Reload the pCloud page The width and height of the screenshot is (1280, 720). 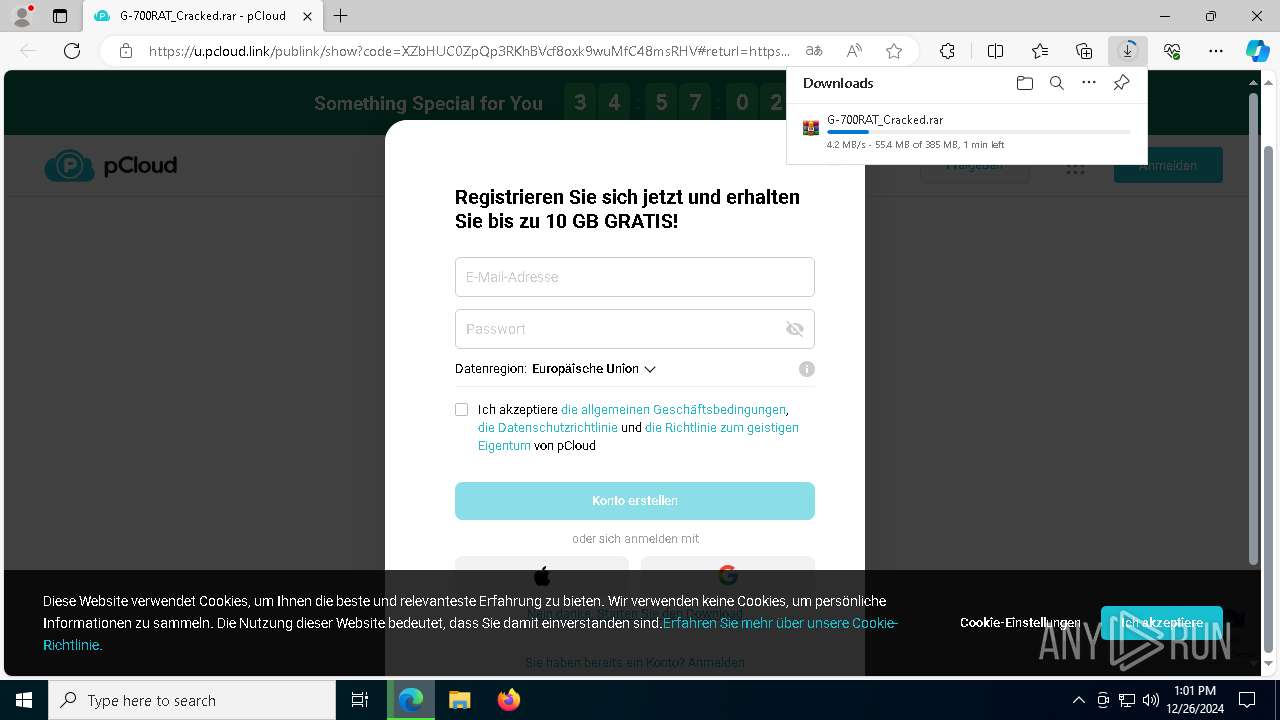click(72, 51)
